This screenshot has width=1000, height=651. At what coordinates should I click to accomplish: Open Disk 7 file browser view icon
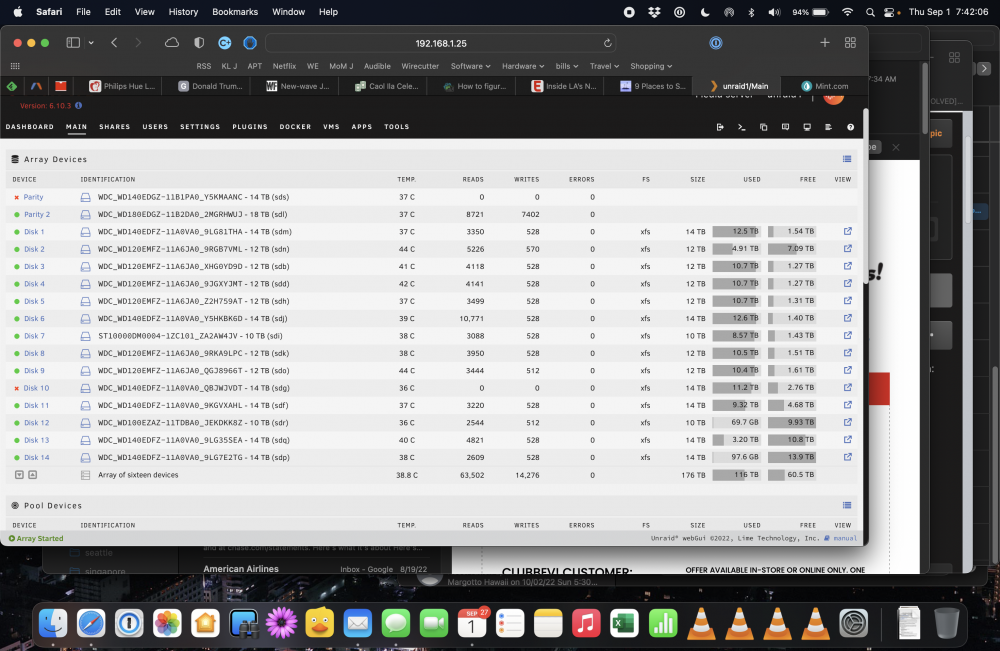tap(848, 335)
